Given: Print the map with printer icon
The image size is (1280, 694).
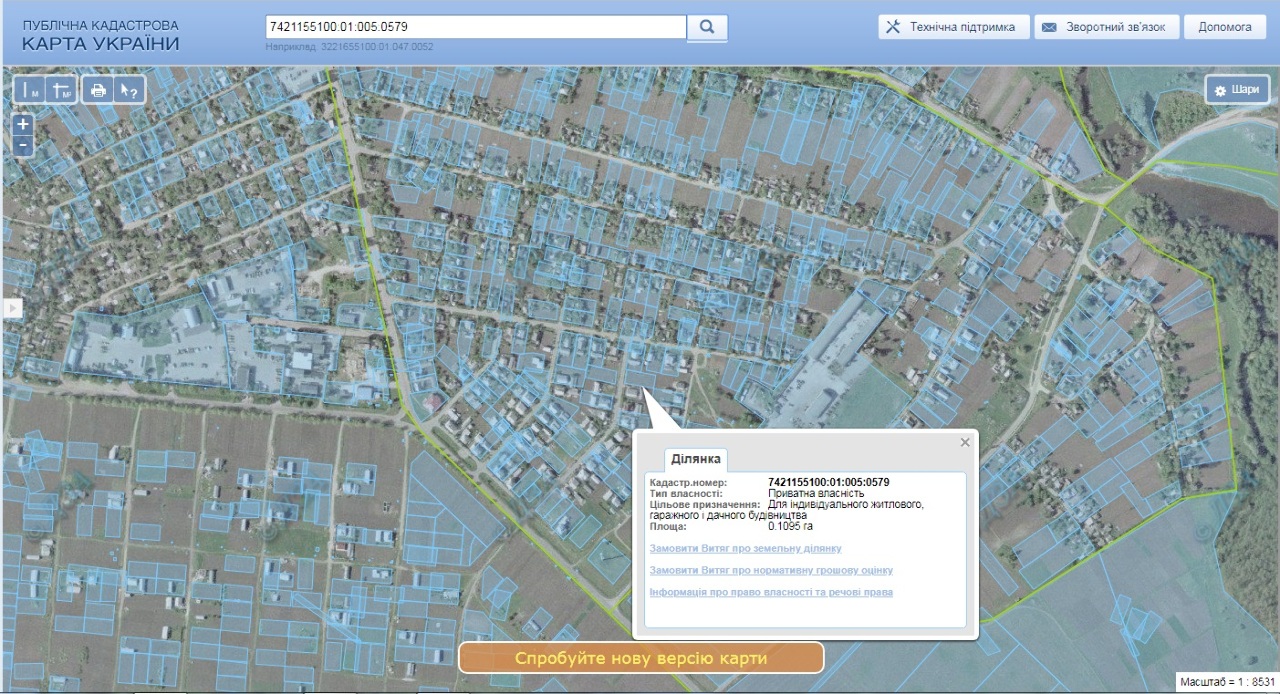Looking at the screenshot, I should point(98,90).
